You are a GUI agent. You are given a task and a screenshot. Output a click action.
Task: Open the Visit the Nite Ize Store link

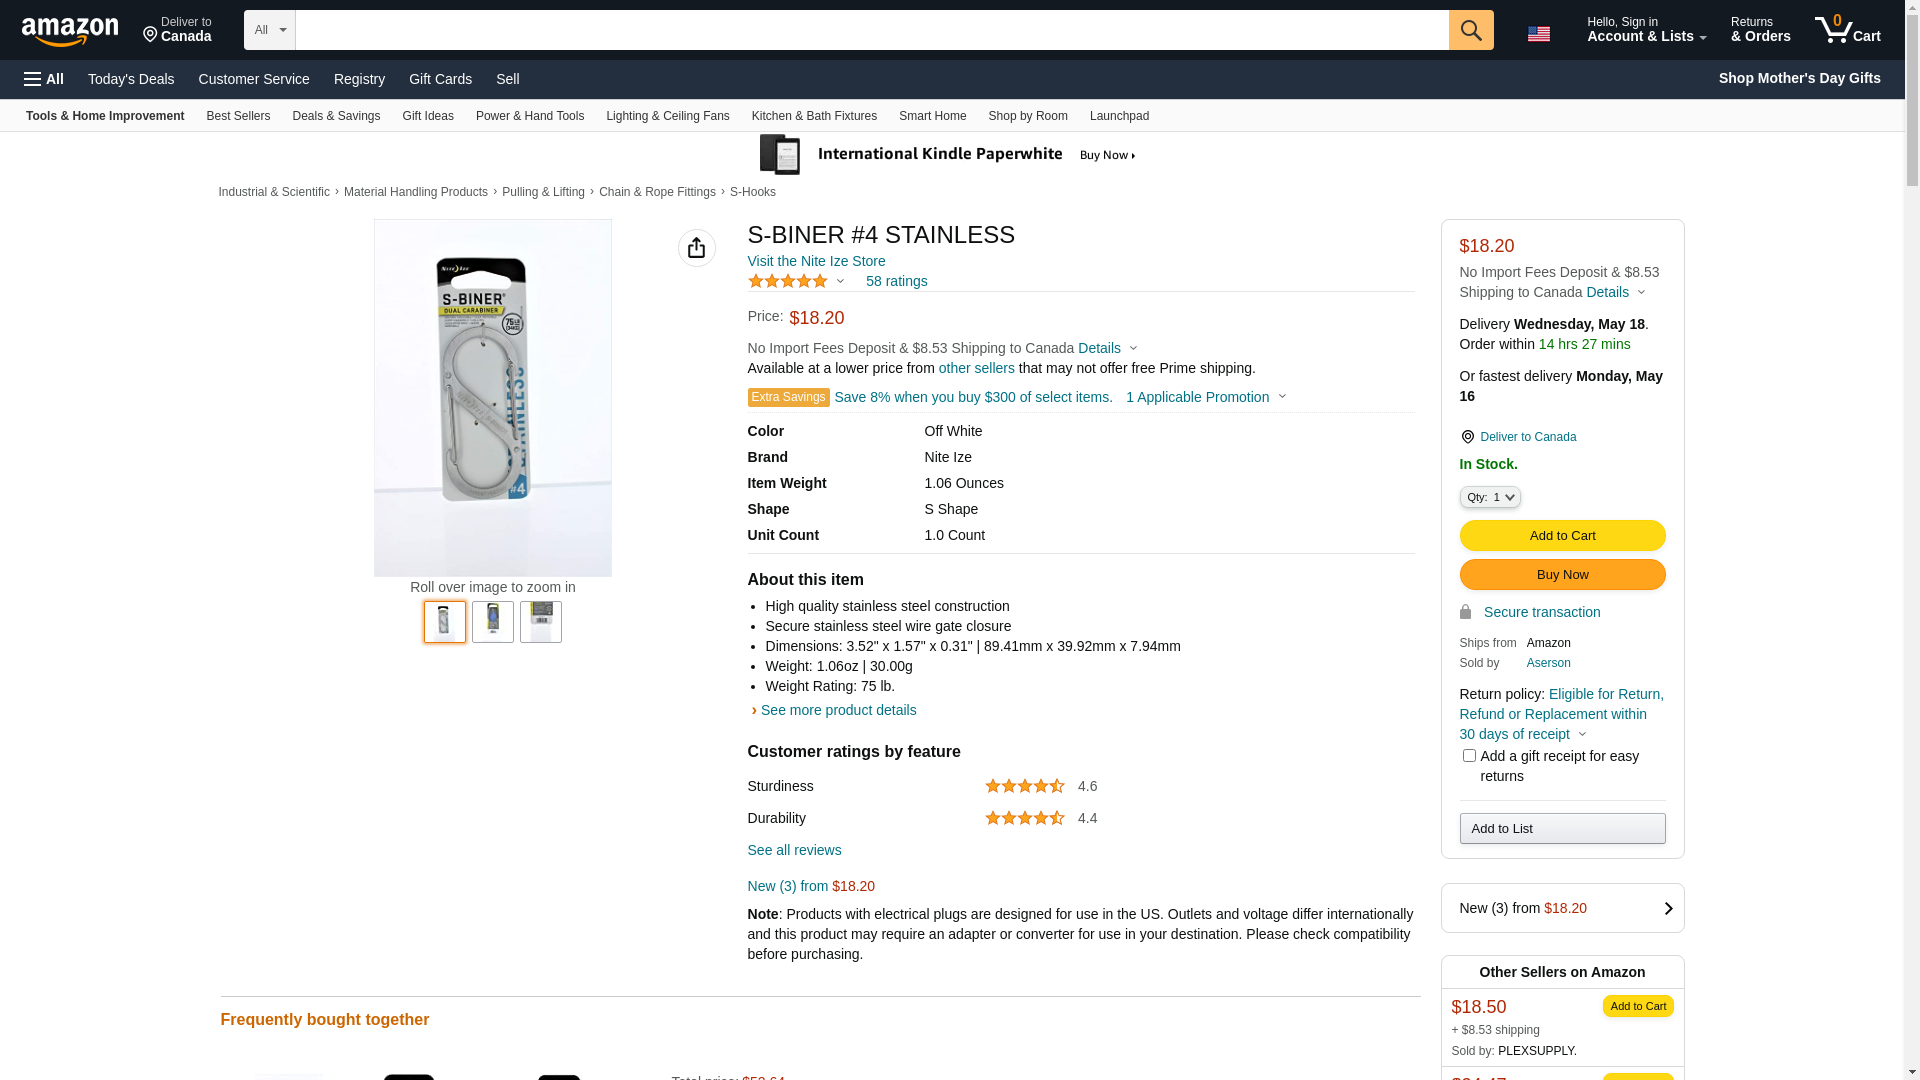coord(816,261)
